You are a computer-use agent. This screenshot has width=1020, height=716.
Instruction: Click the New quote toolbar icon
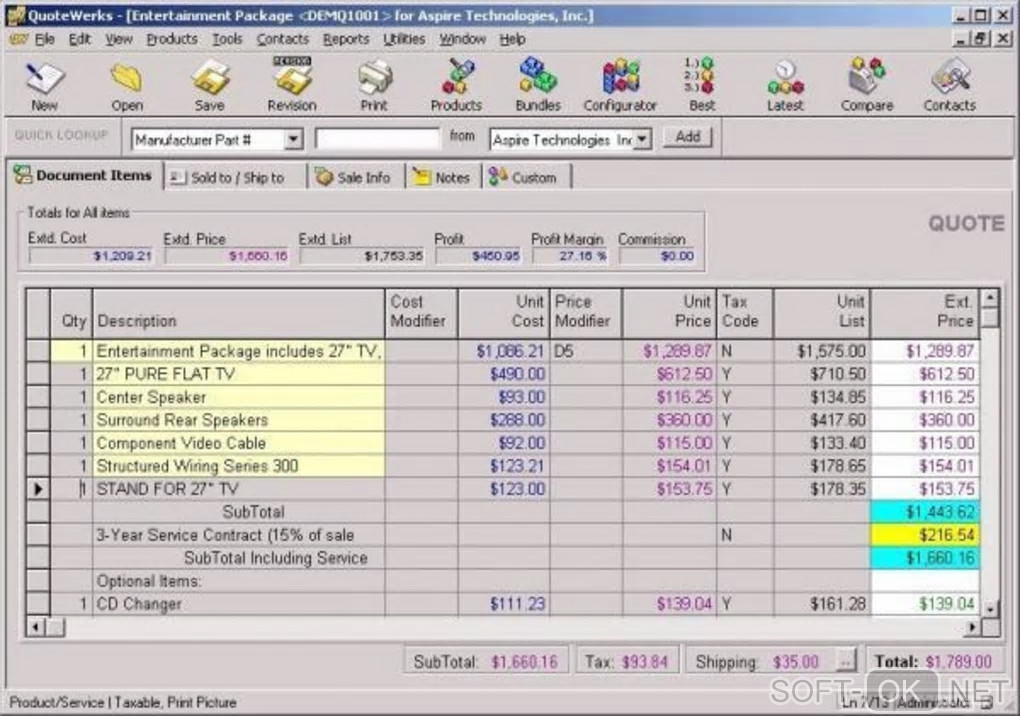(x=44, y=85)
